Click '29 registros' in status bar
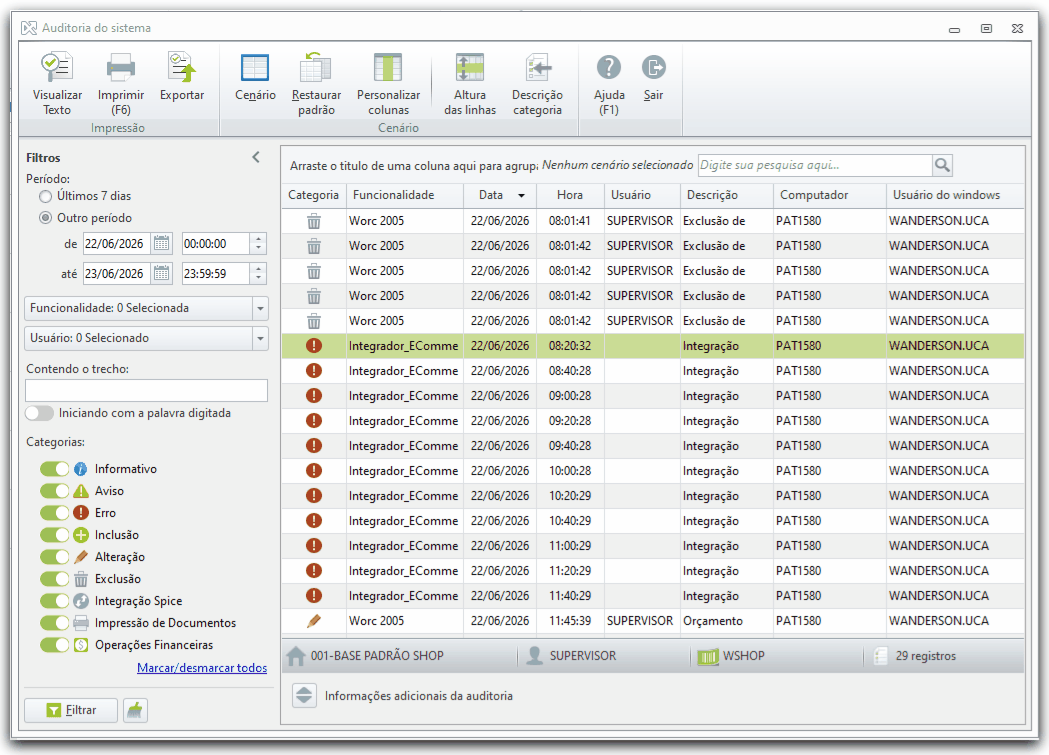The width and height of the screenshot is (1049, 755). [925, 656]
